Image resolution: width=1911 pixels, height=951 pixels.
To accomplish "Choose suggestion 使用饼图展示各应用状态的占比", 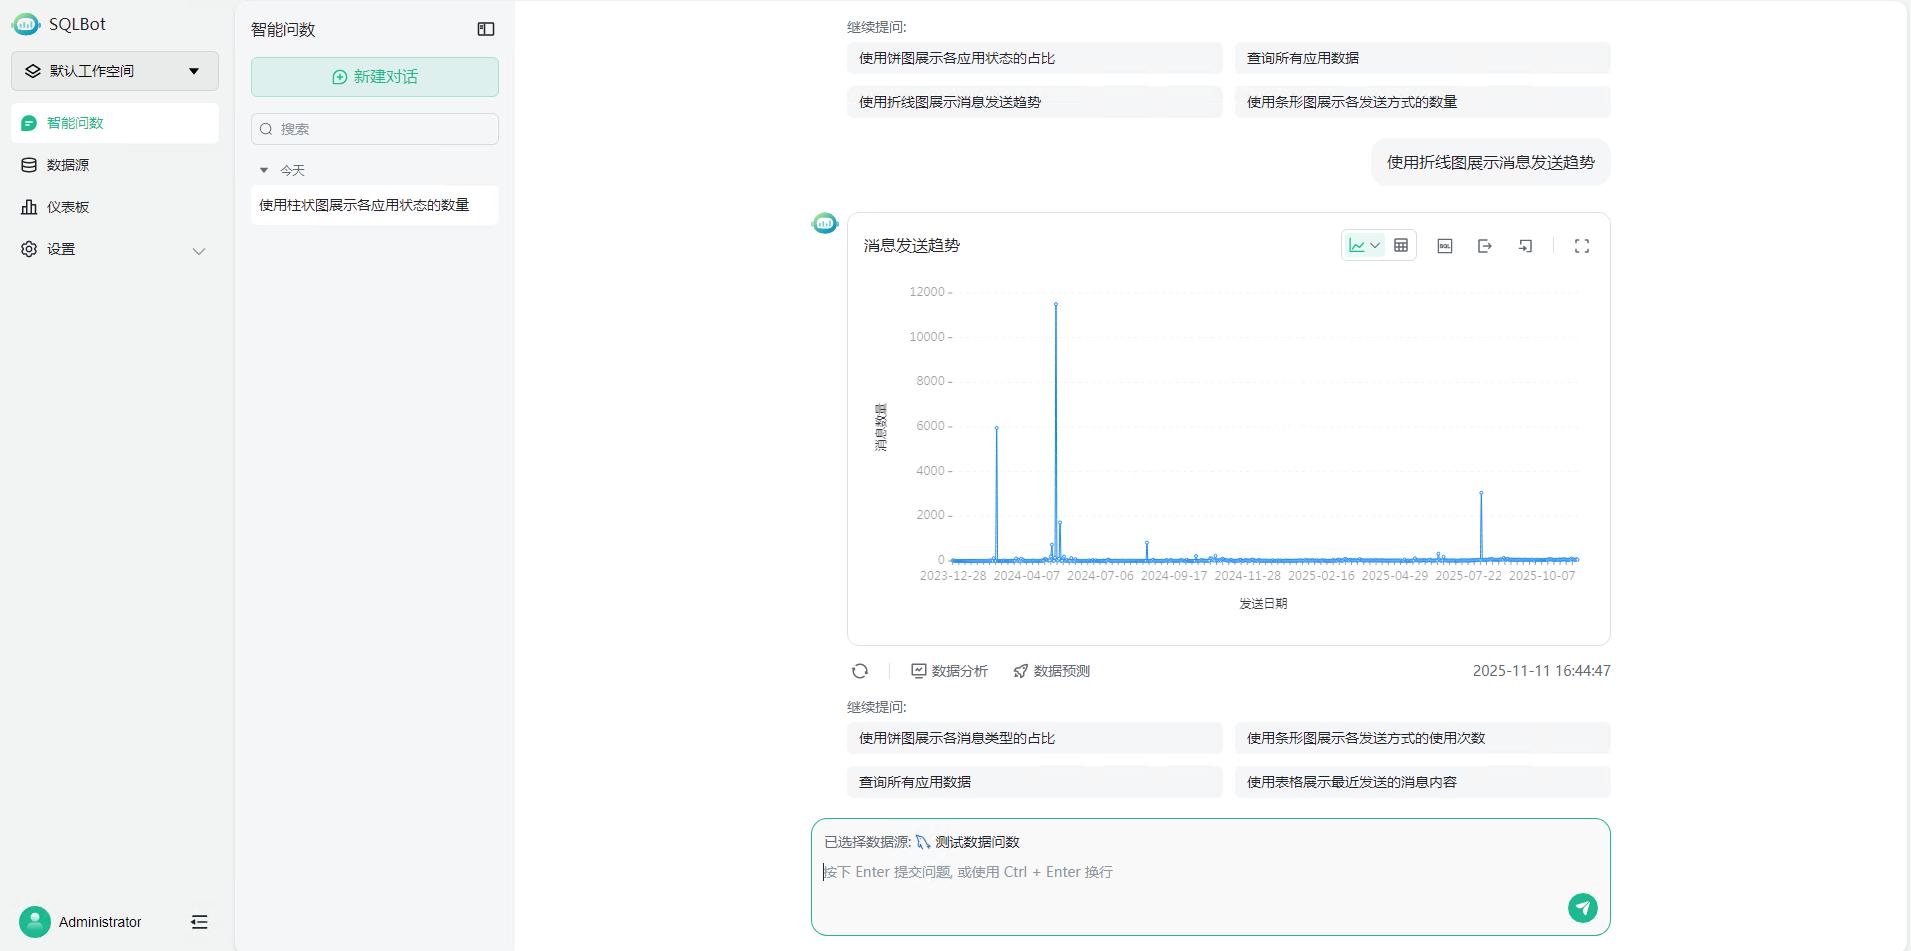I will click(x=1035, y=58).
